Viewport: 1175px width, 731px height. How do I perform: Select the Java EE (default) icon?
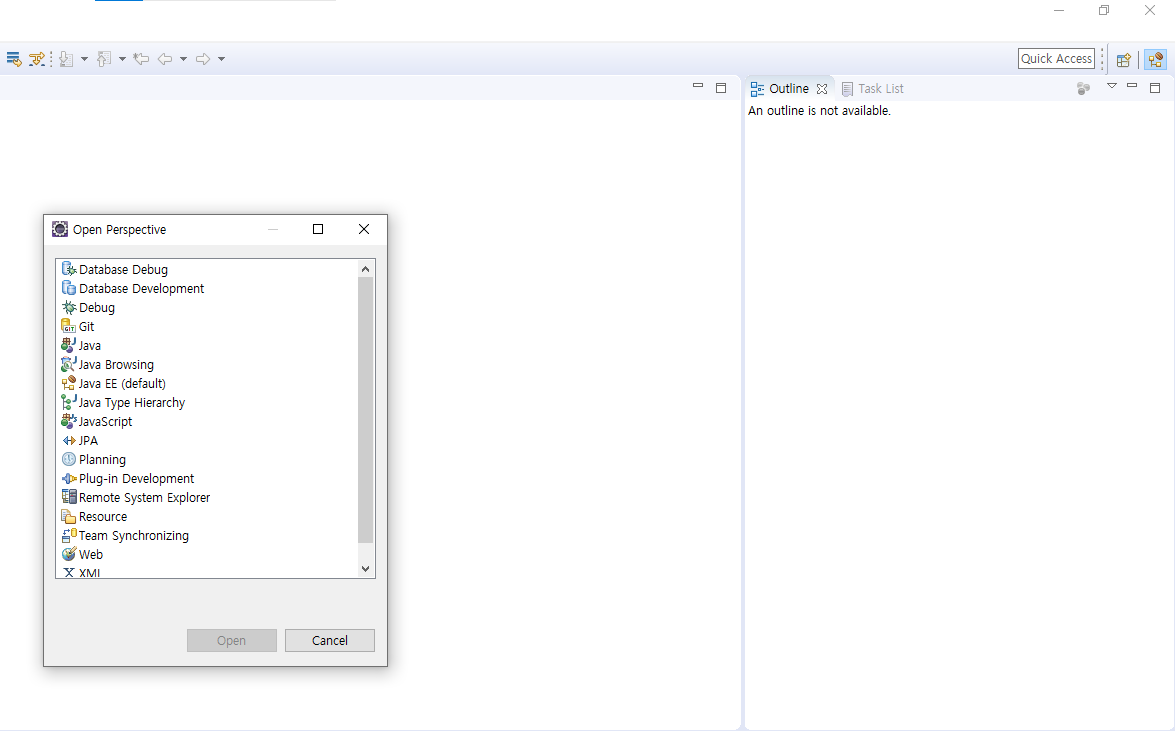coord(68,383)
